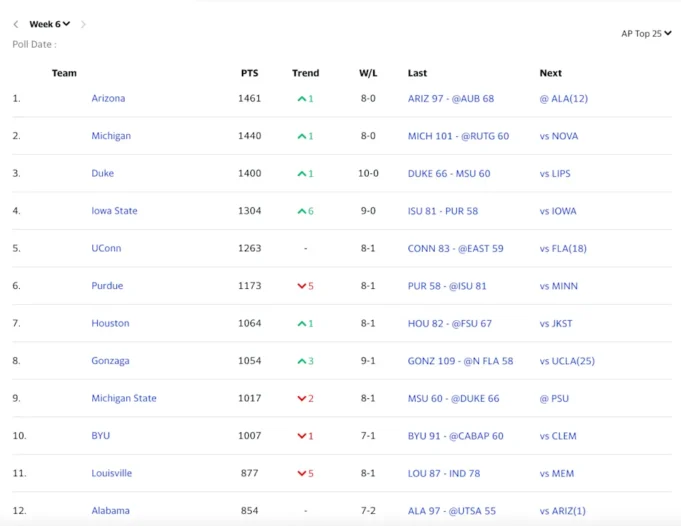Open the Arizona team page

[108, 98]
